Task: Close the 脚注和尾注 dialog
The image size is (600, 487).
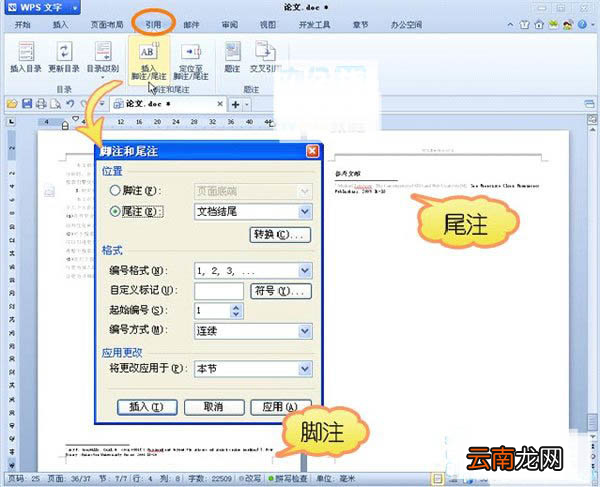Action: click(x=313, y=151)
